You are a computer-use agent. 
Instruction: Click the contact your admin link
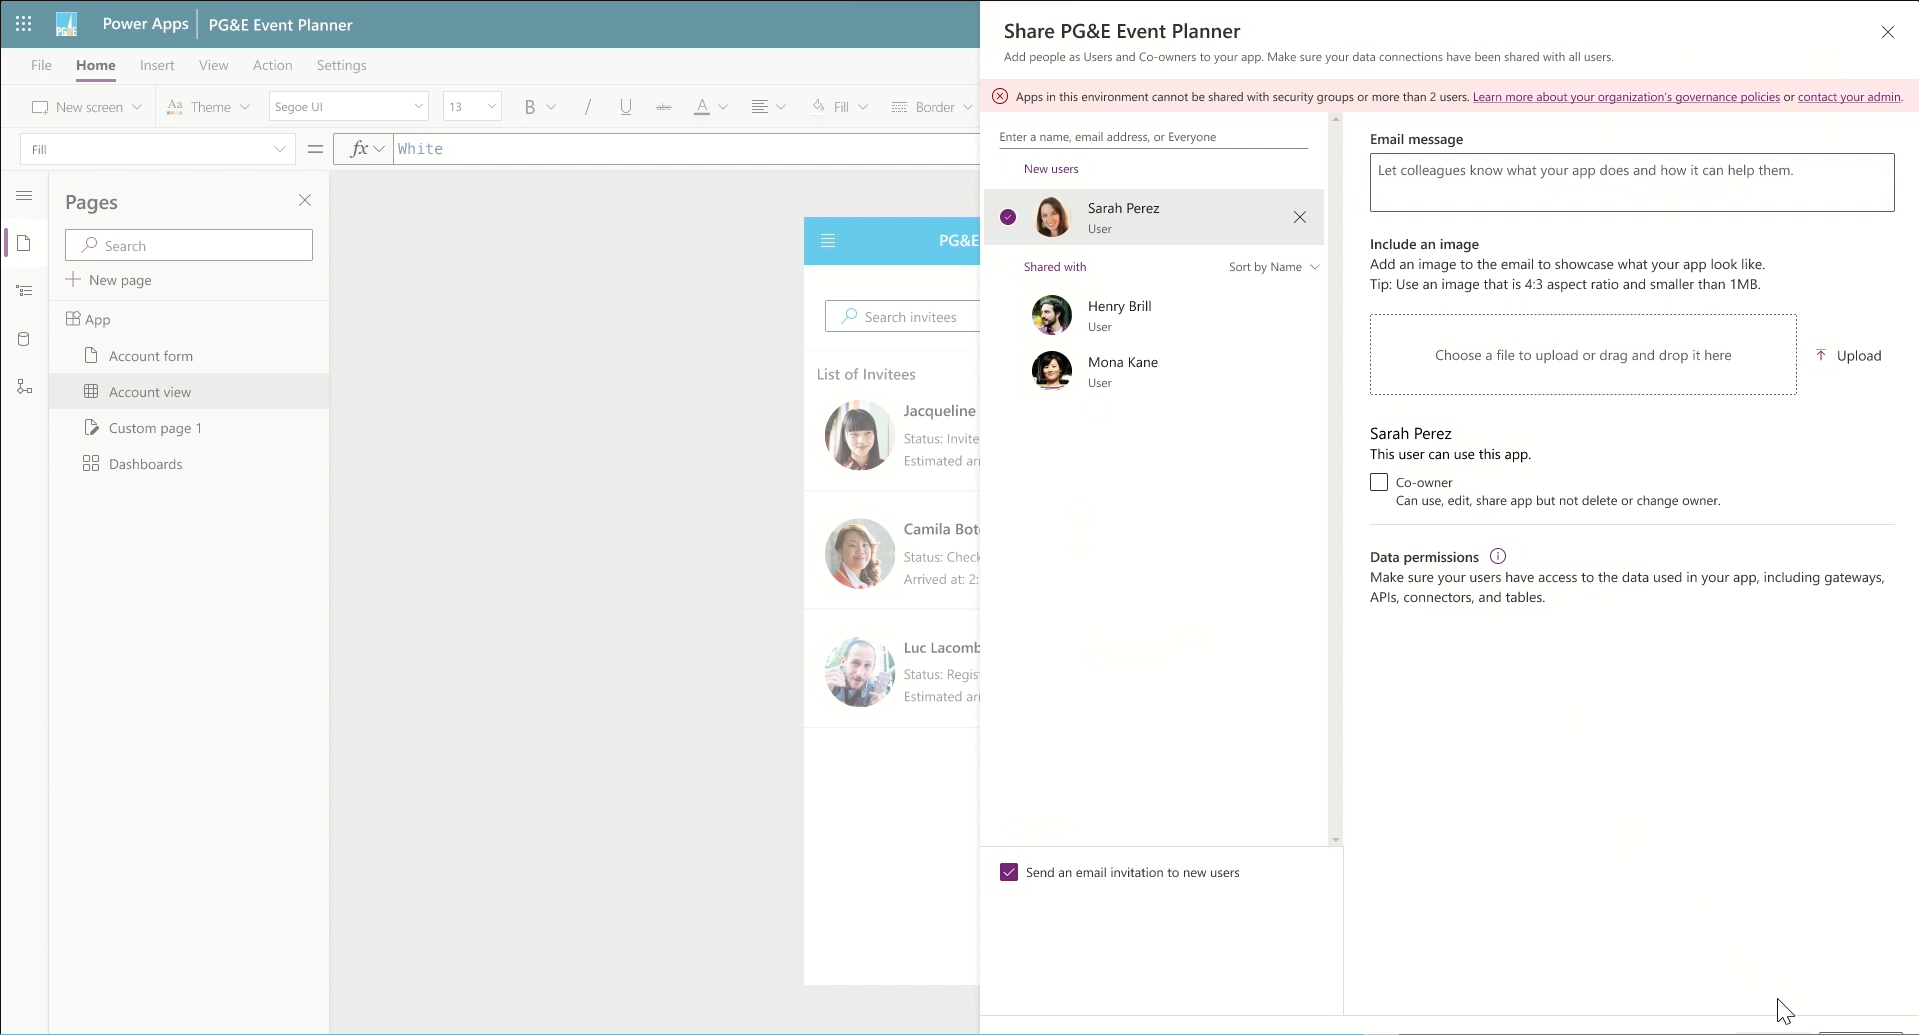pyautogui.click(x=1849, y=97)
